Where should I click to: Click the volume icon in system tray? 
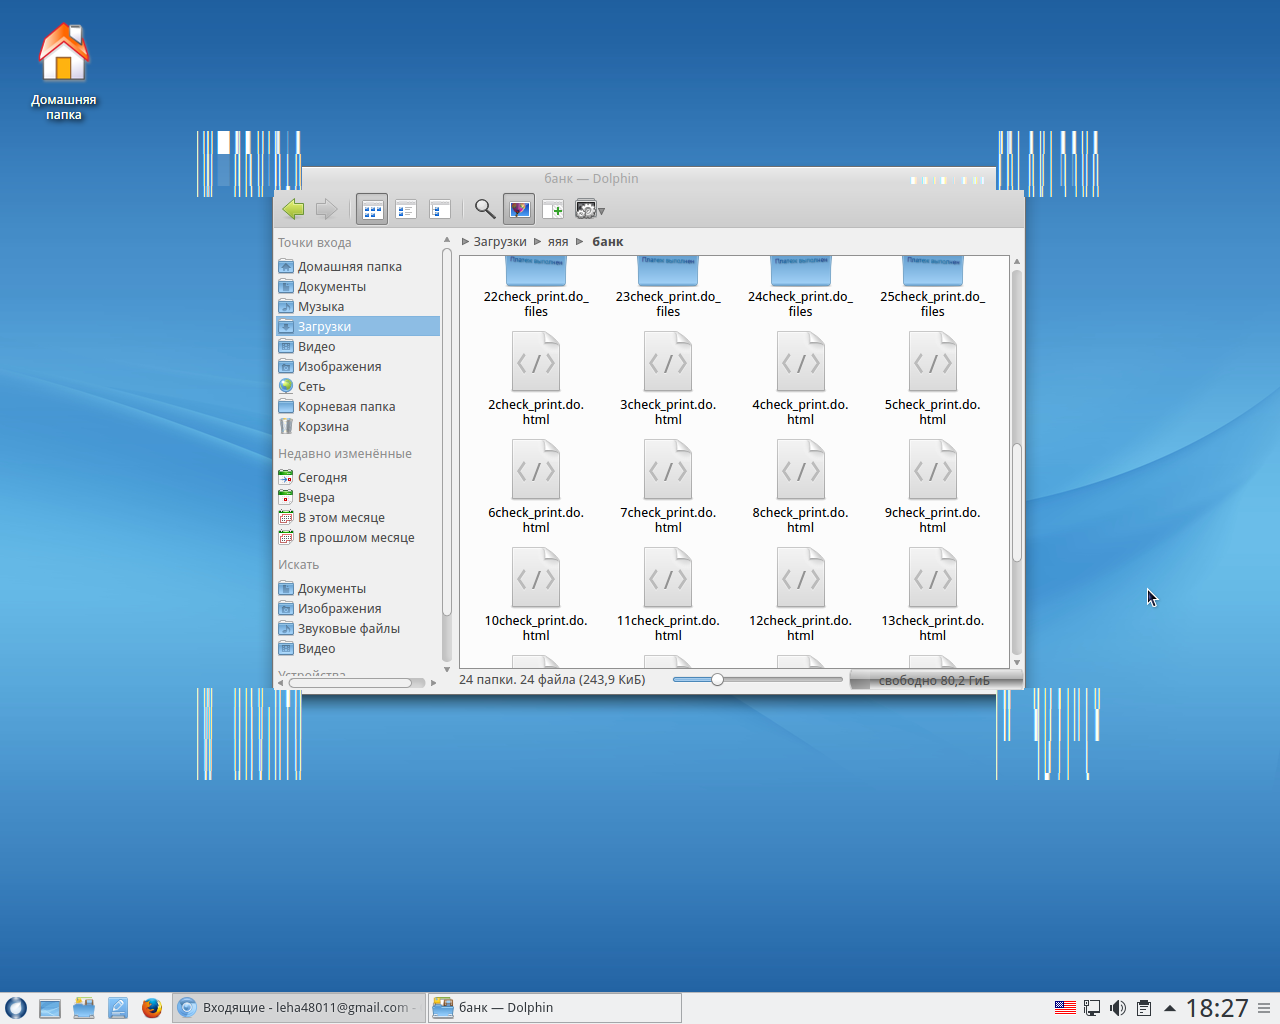click(x=1118, y=1008)
